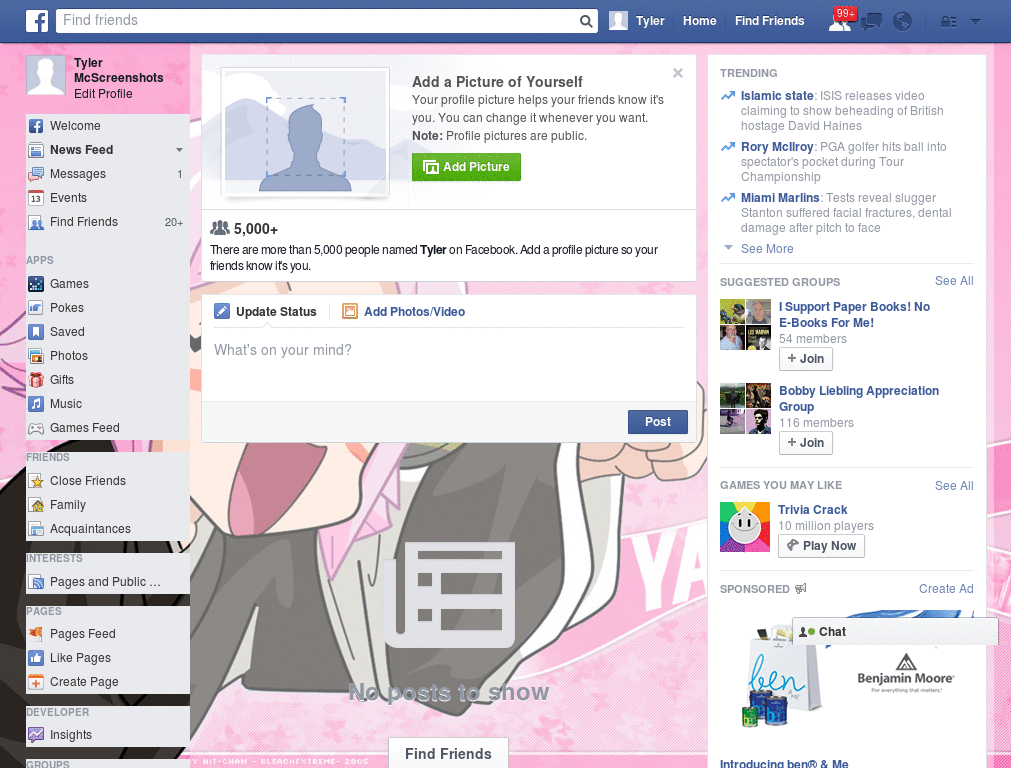Click the green Add Picture button

[466, 167]
